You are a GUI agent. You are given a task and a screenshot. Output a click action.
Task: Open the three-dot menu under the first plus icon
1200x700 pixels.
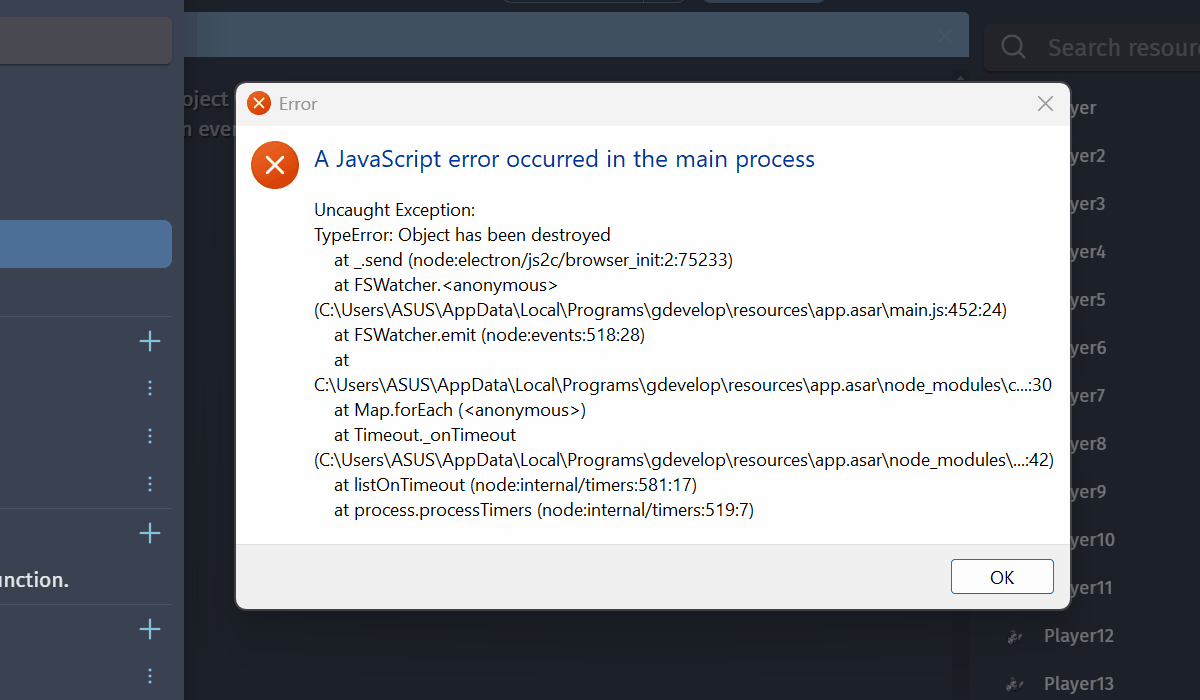[150, 388]
